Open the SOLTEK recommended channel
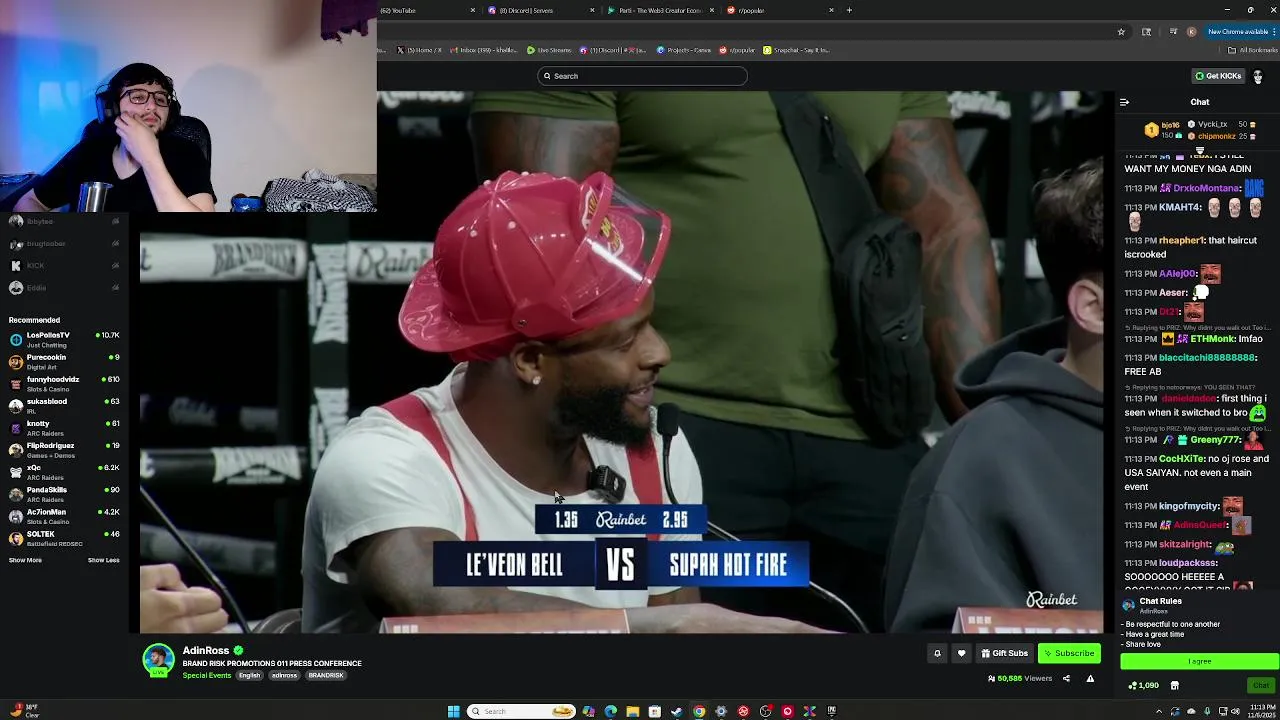Viewport: 1280px width, 720px height. click(64, 537)
